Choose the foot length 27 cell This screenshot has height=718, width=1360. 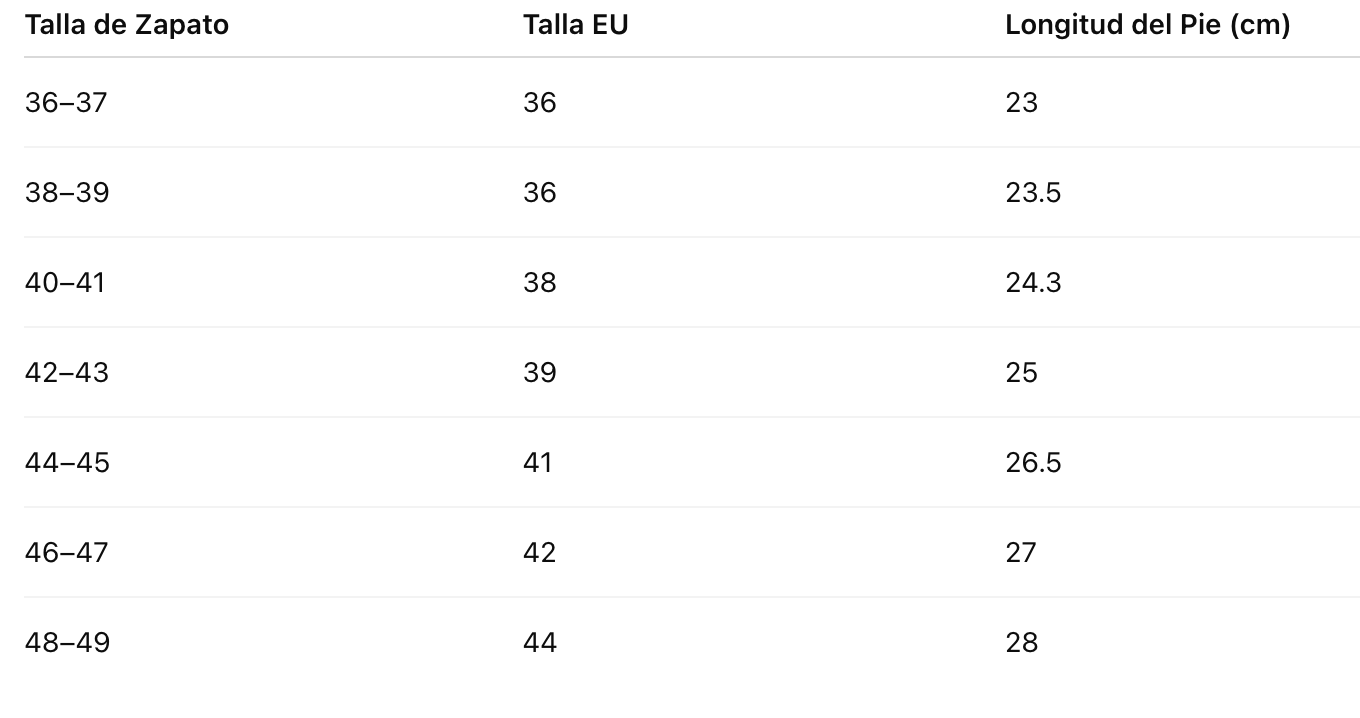tap(1021, 553)
